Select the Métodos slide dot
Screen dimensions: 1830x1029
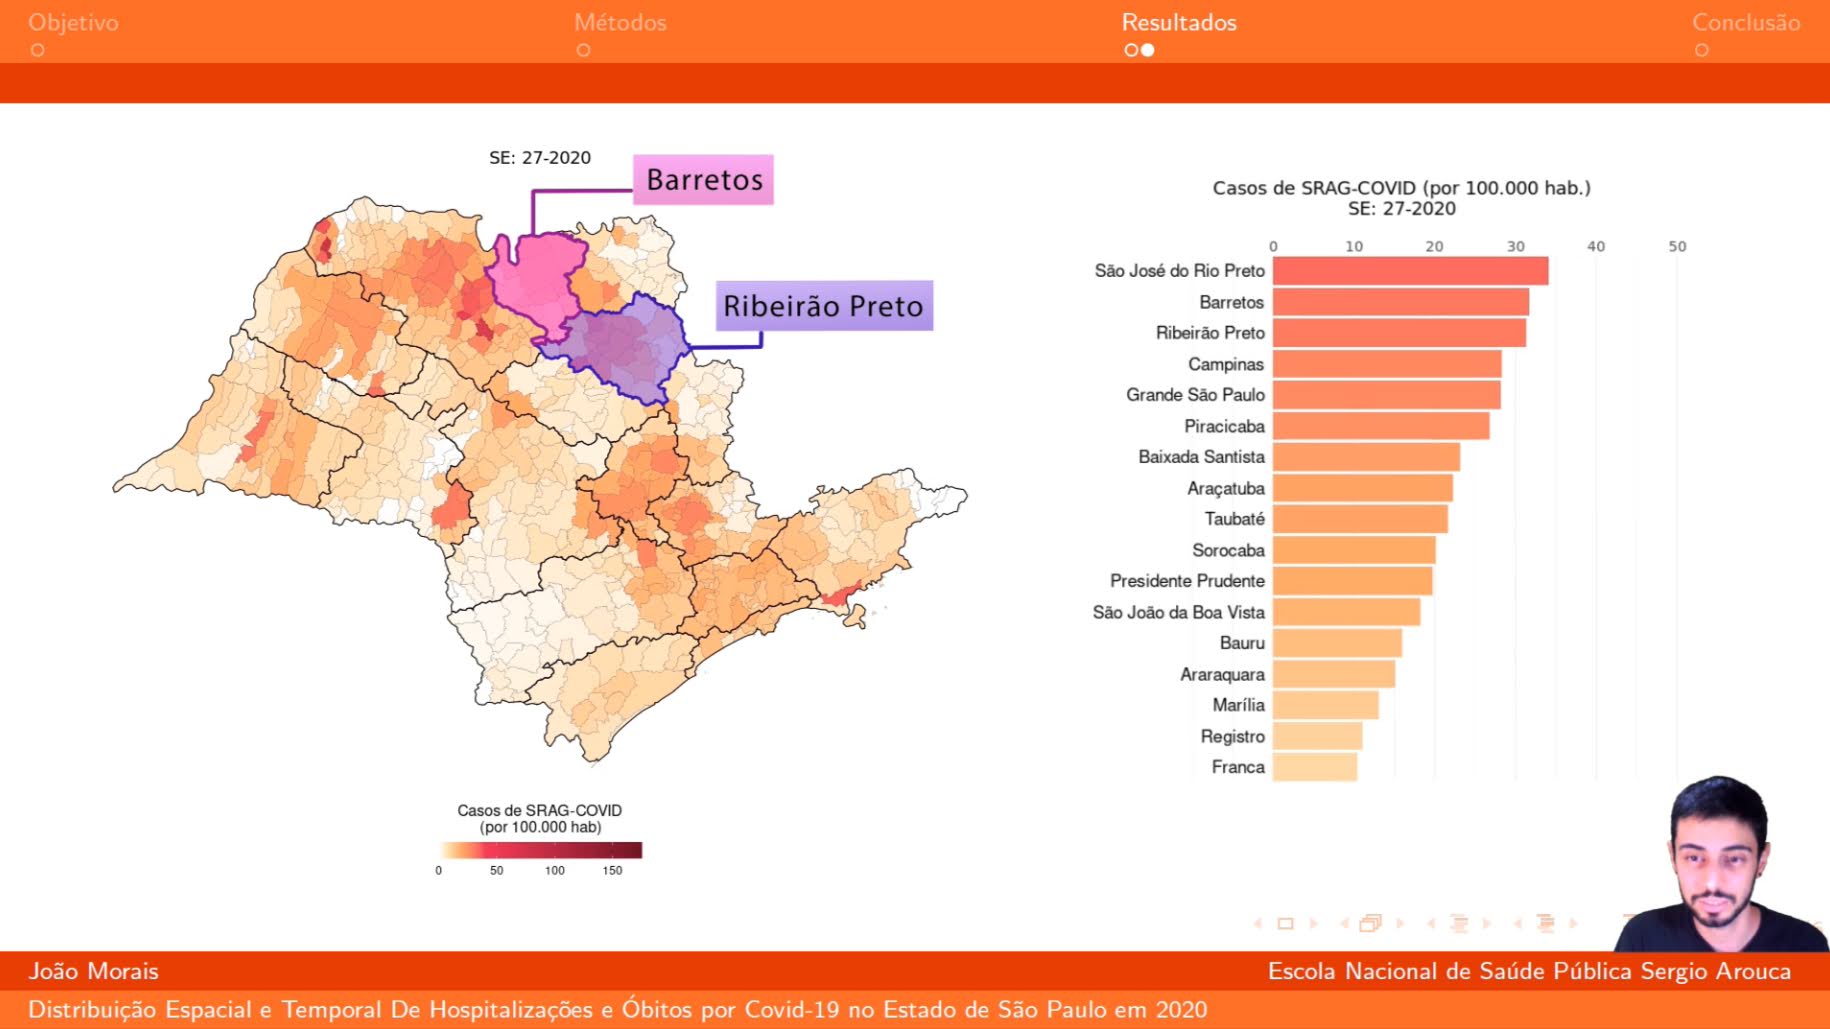click(x=583, y=50)
